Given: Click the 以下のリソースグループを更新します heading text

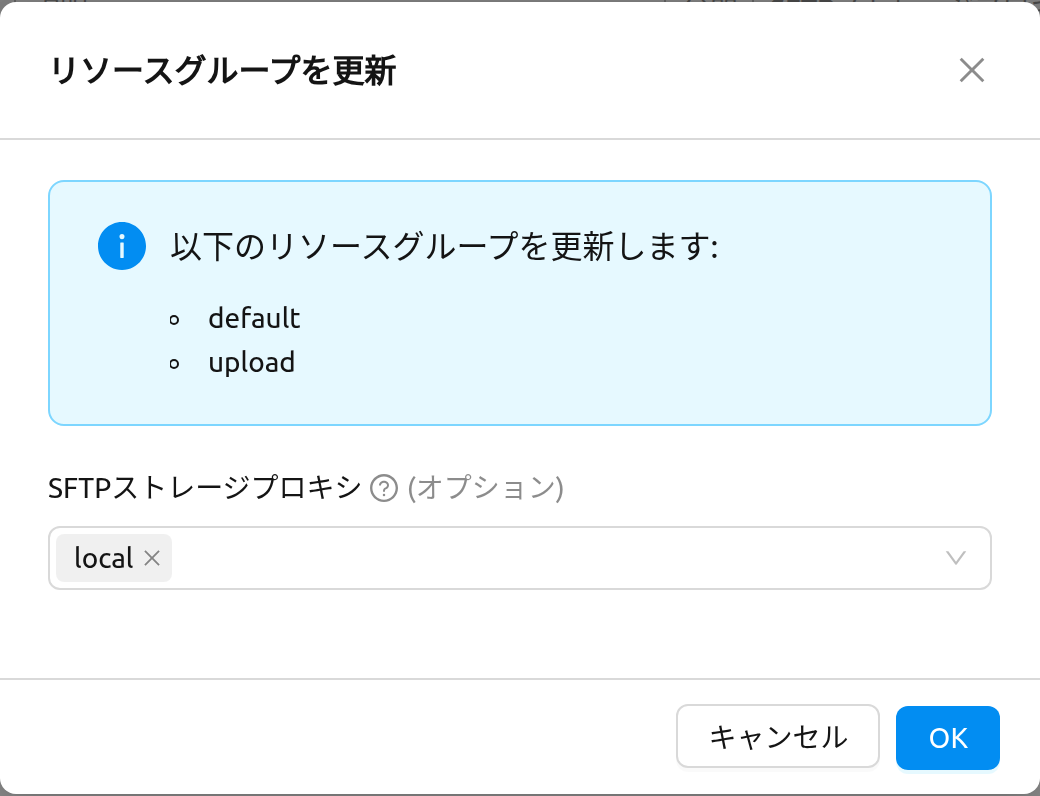Looking at the screenshot, I should click(444, 246).
